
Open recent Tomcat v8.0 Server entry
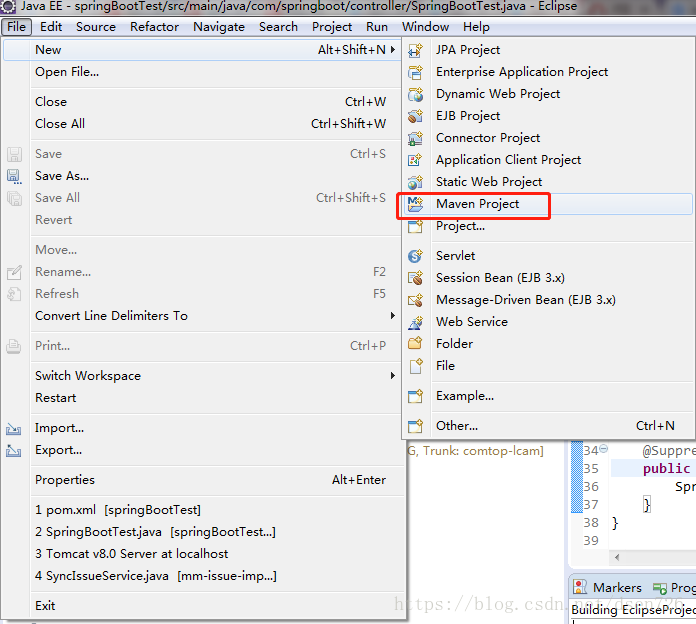pos(202,554)
